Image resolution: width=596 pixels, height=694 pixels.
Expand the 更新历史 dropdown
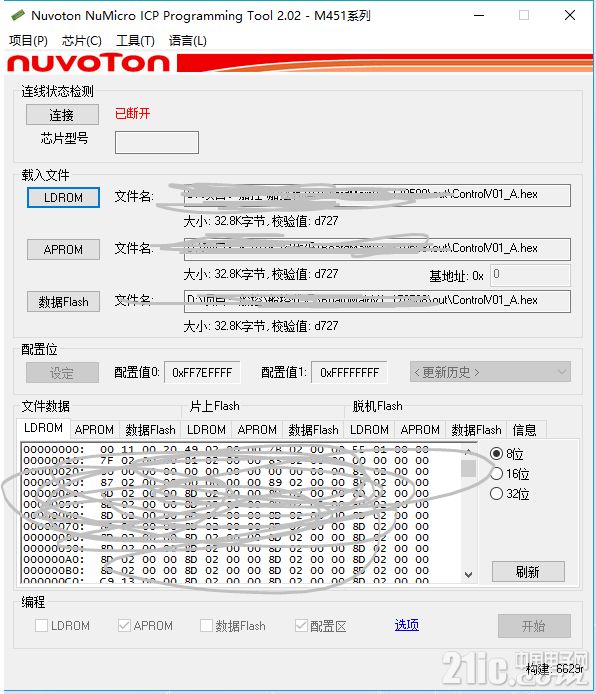coord(490,372)
